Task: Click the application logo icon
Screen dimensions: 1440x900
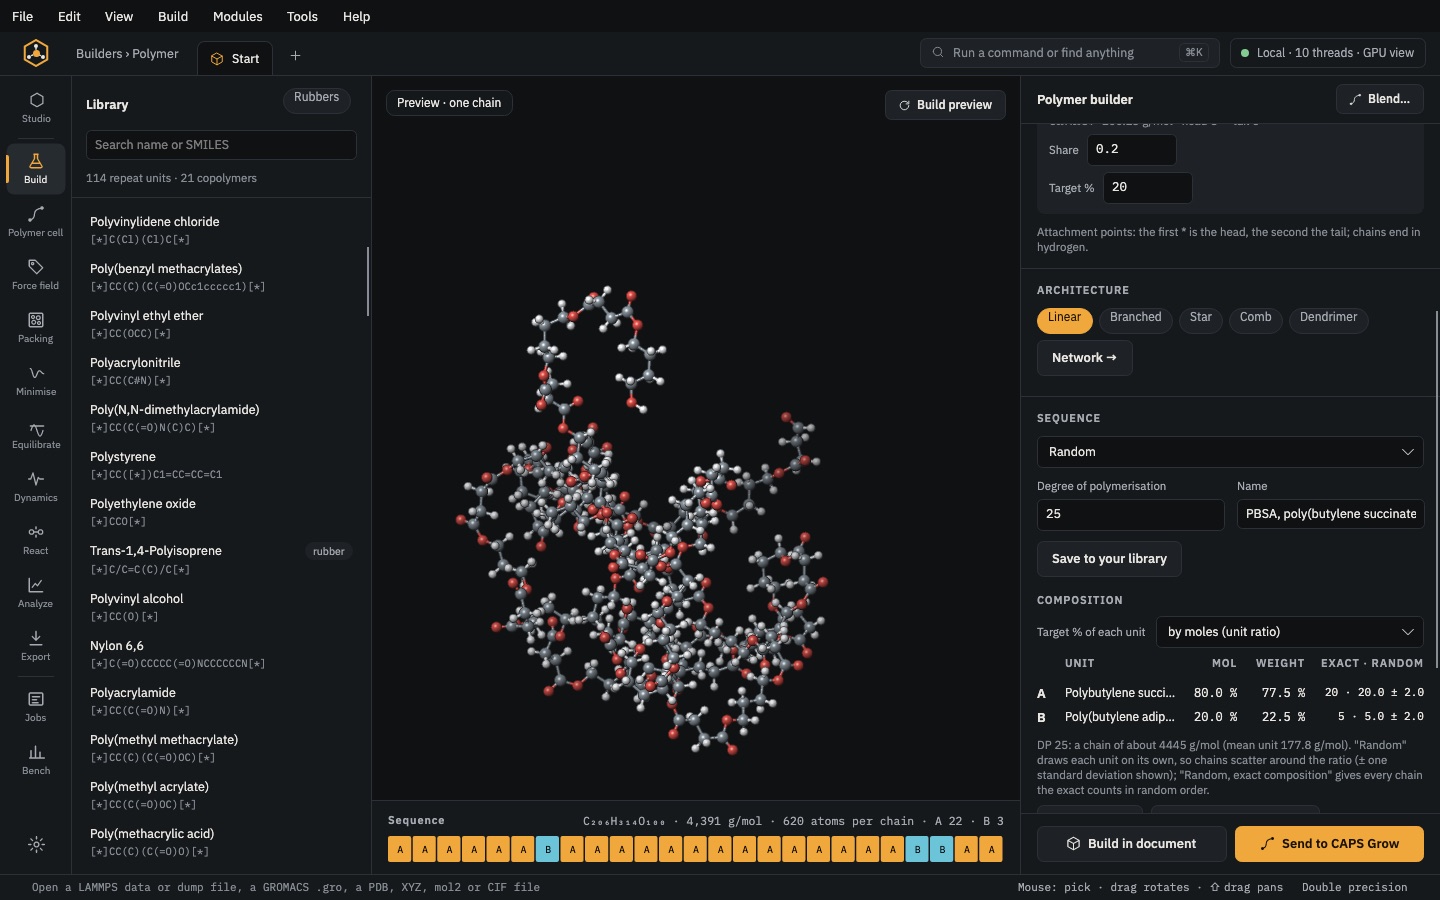Action: pyautogui.click(x=36, y=53)
